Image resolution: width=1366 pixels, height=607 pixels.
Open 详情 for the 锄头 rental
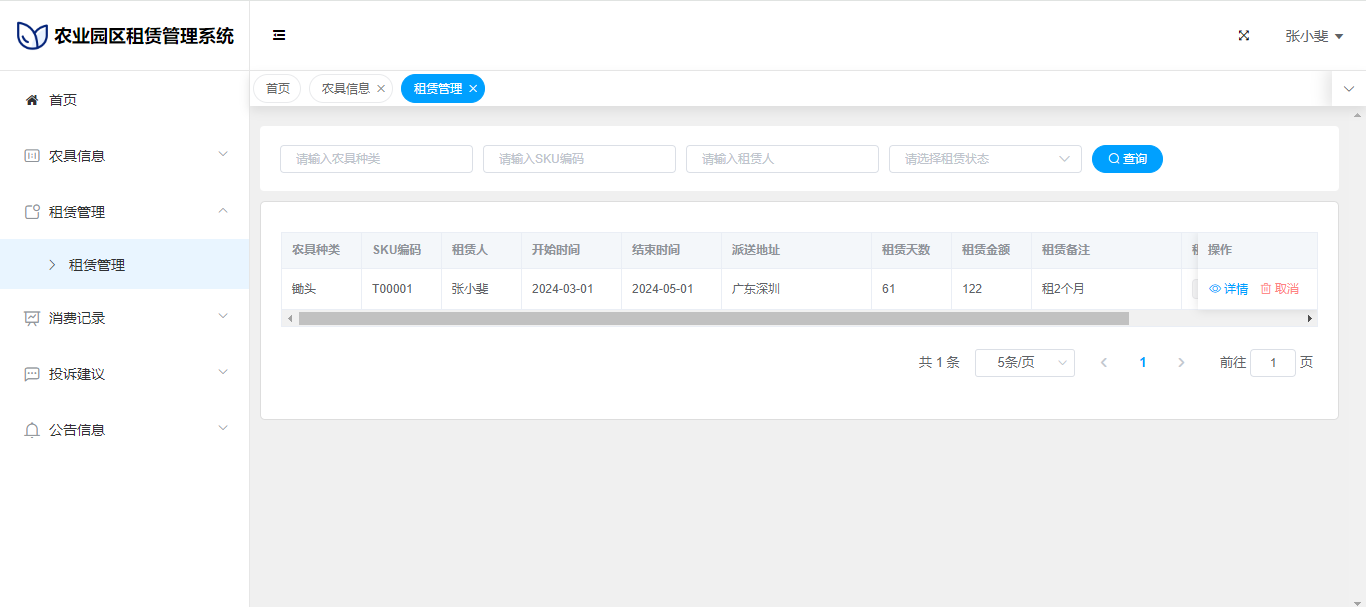(1229, 289)
